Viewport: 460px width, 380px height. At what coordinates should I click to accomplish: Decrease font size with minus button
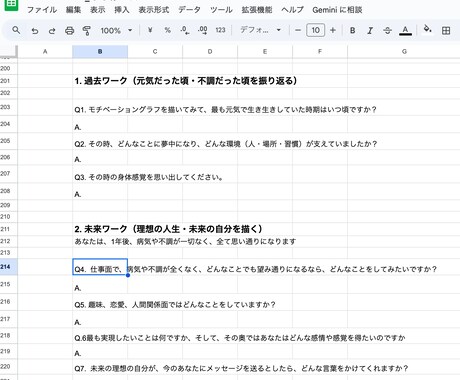coord(298,30)
